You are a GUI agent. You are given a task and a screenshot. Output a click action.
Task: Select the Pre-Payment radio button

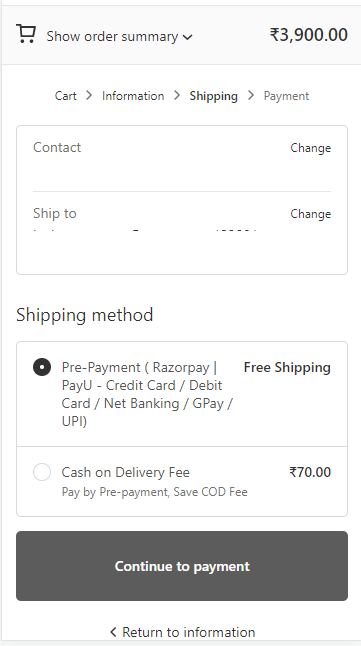click(42, 367)
